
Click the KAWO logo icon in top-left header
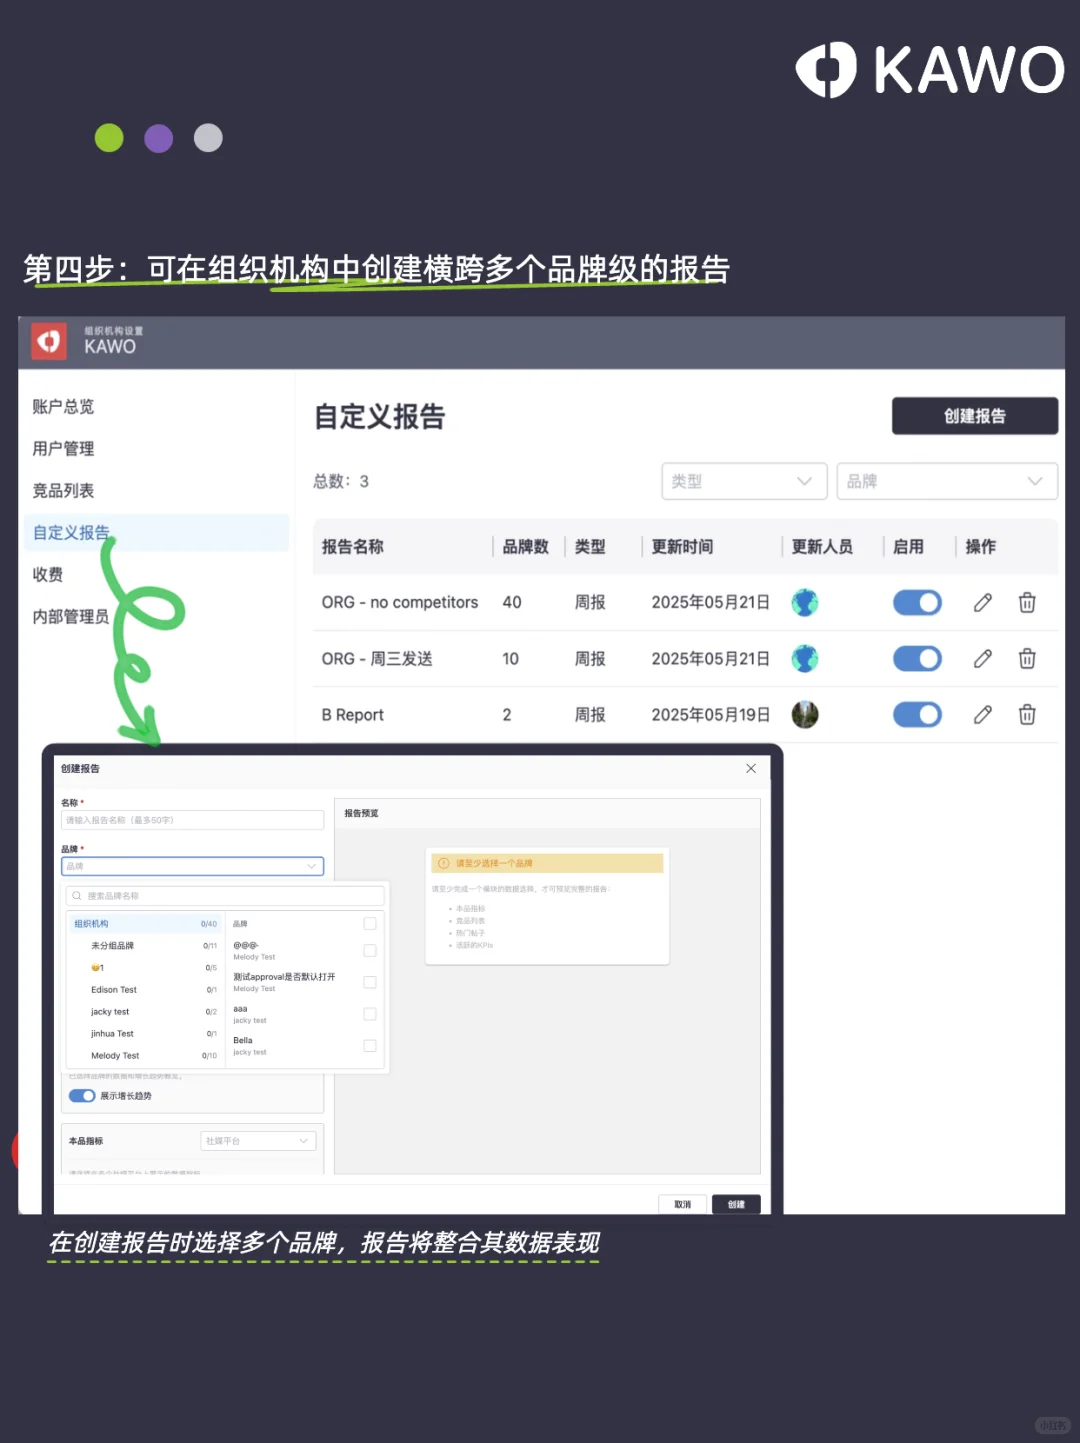point(48,341)
